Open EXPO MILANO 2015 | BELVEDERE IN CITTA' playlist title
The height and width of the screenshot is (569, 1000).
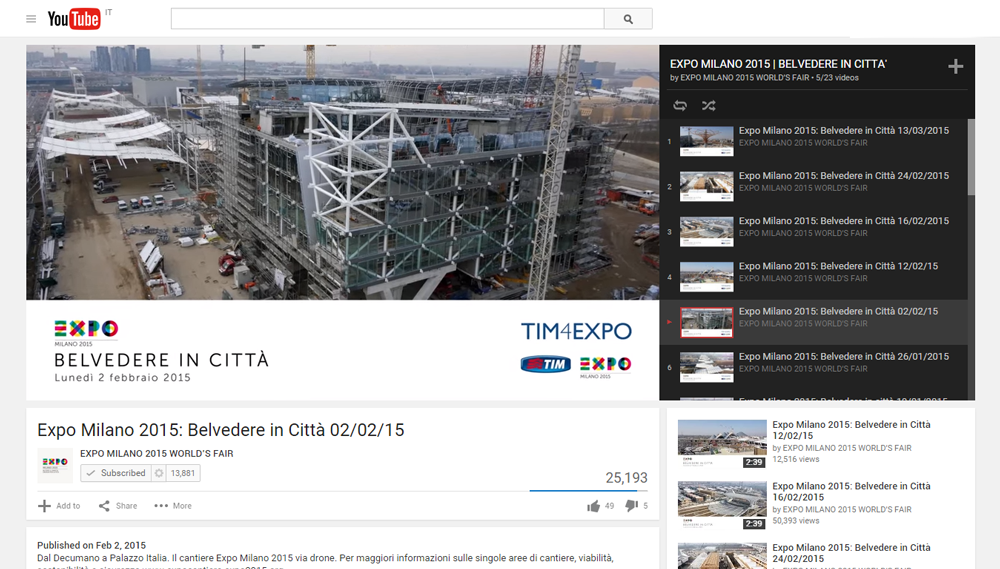(x=778, y=64)
